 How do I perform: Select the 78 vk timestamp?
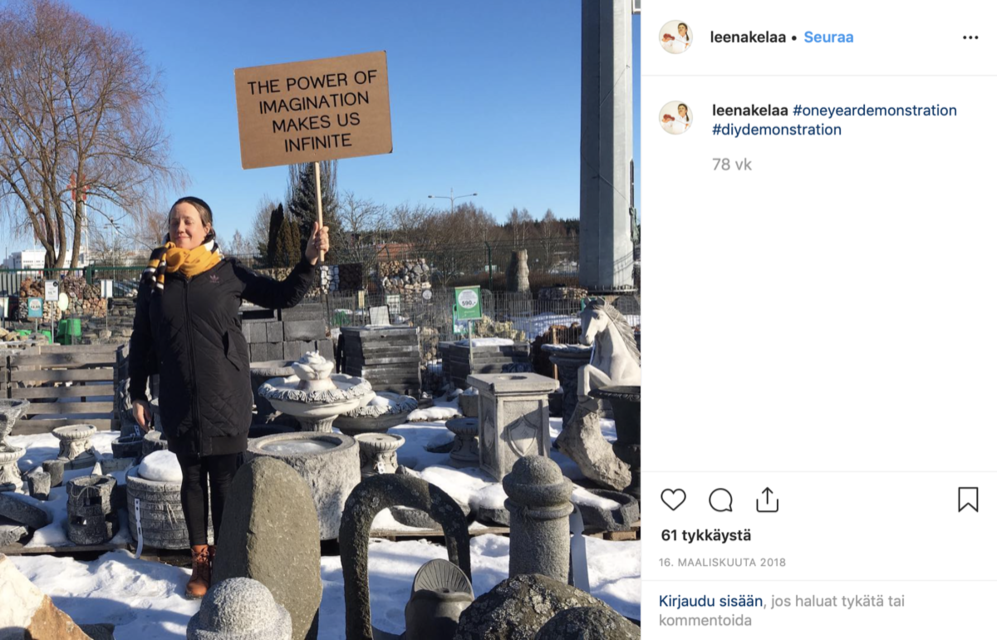(x=732, y=165)
